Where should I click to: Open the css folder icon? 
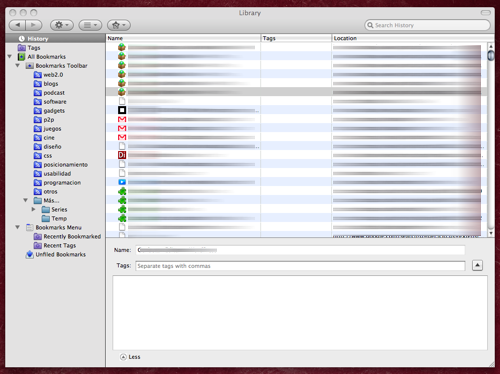[x=38, y=156]
